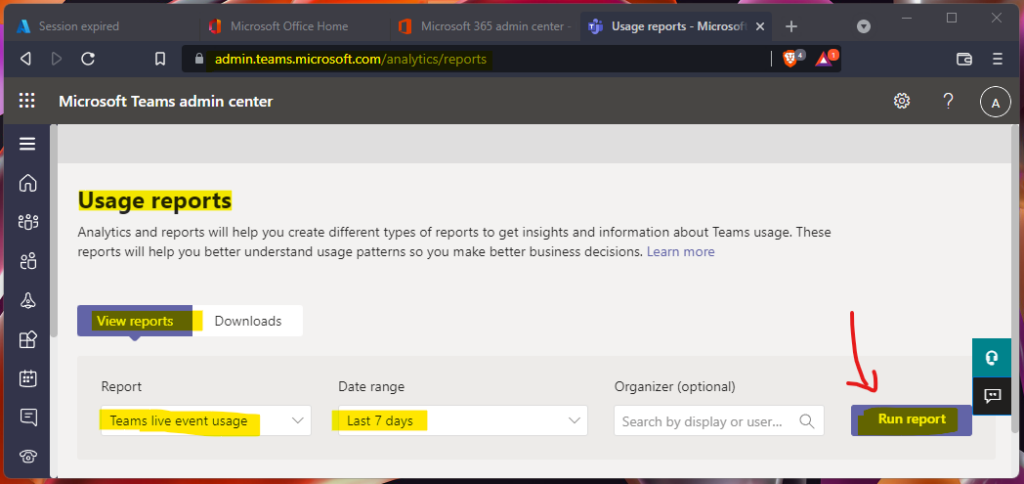Open the tab search dropdown arrow

[x=863, y=27]
